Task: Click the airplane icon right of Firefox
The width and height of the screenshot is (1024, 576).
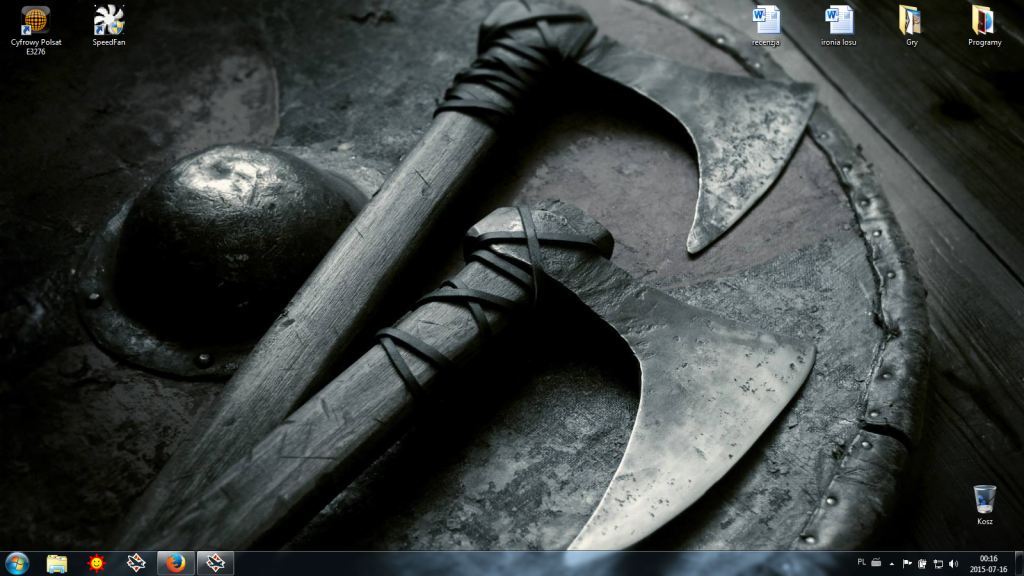Action: tap(216, 564)
